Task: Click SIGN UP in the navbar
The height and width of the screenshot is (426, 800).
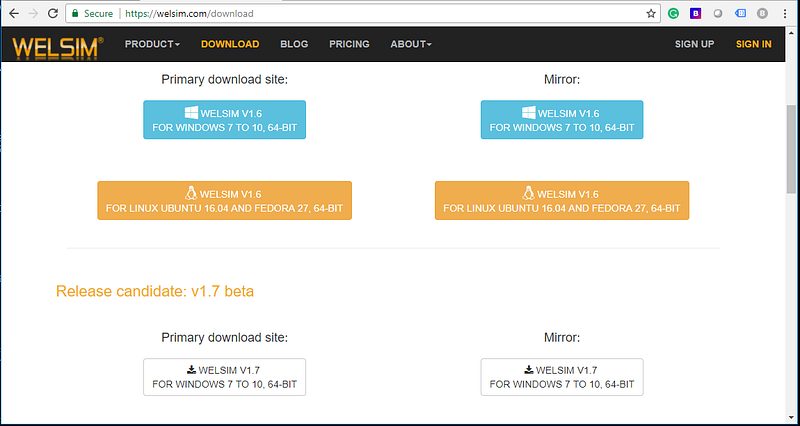Action: tap(694, 44)
